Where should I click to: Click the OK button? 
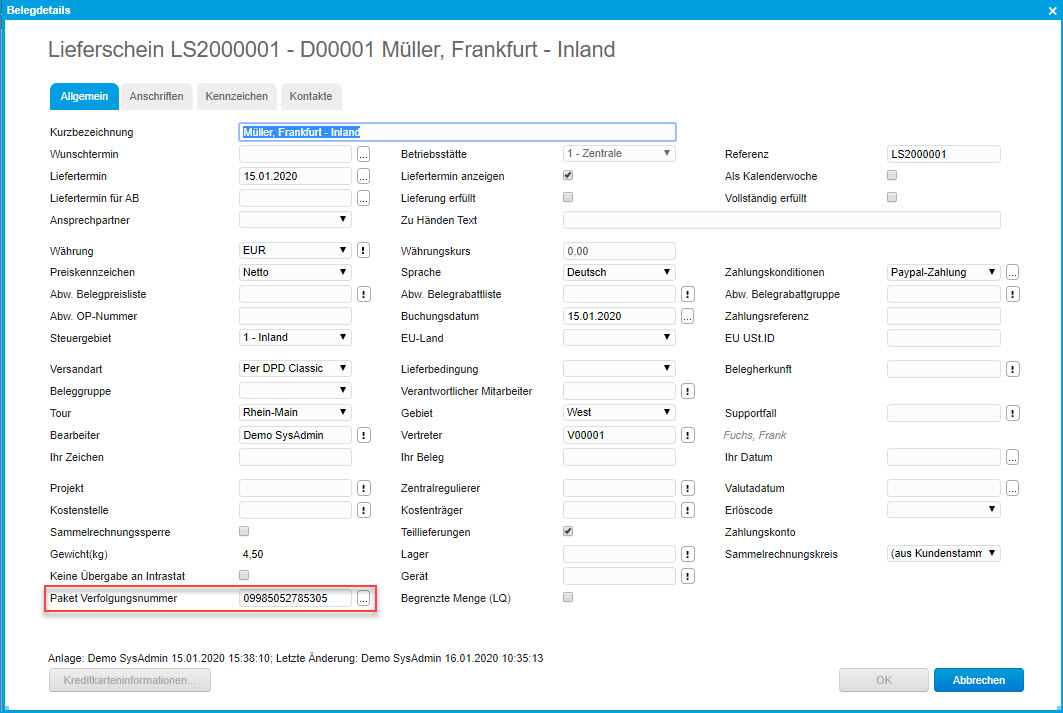[x=884, y=680]
